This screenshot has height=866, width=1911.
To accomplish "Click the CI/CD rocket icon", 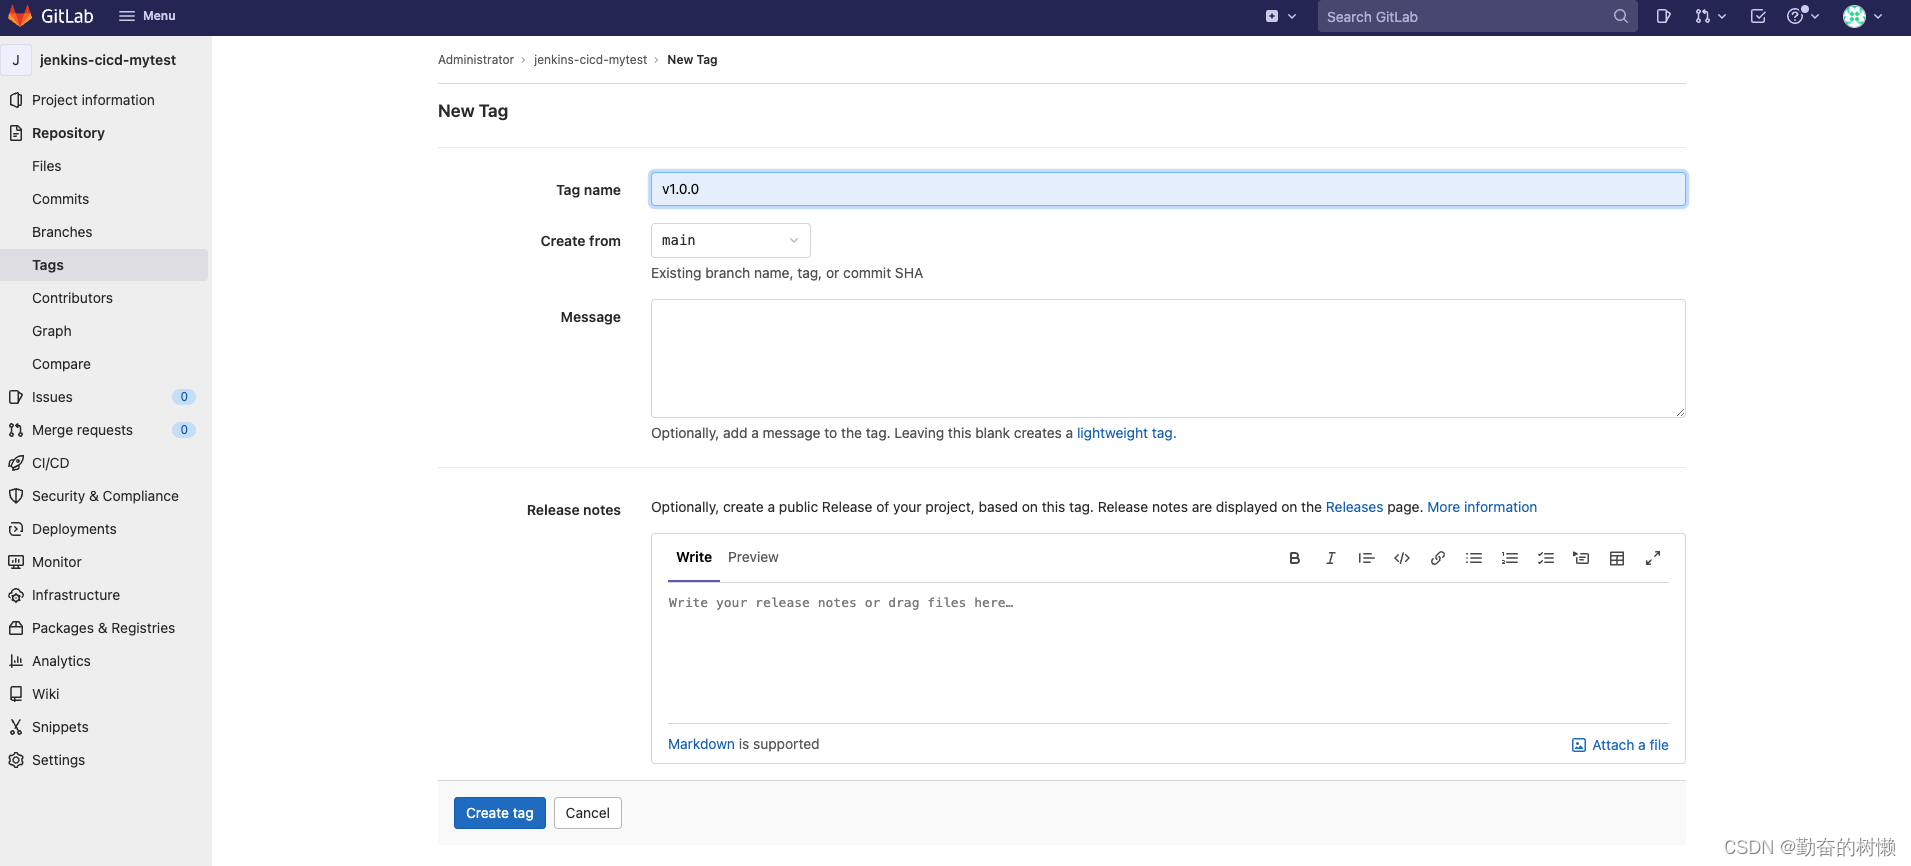I will point(16,463).
